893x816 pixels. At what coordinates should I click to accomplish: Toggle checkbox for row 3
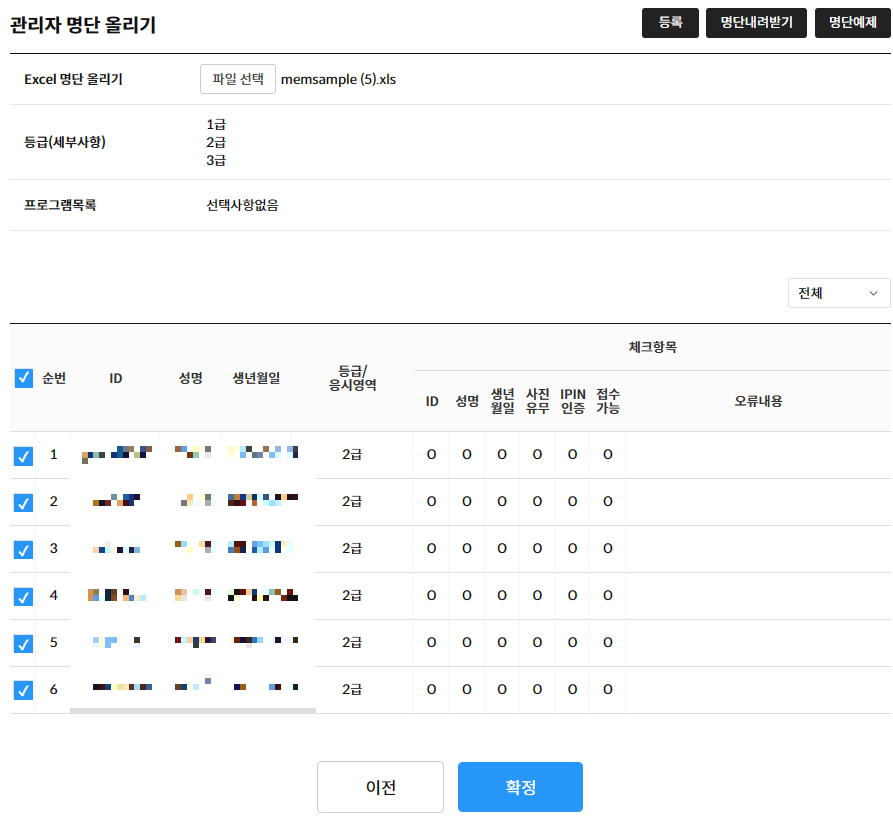(x=24, y=549)
